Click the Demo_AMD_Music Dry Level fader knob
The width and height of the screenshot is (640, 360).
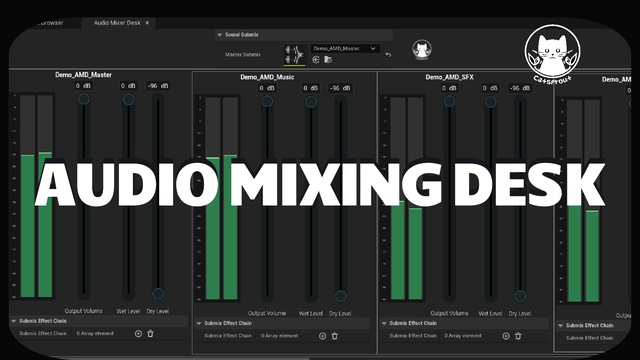[340, 296]
